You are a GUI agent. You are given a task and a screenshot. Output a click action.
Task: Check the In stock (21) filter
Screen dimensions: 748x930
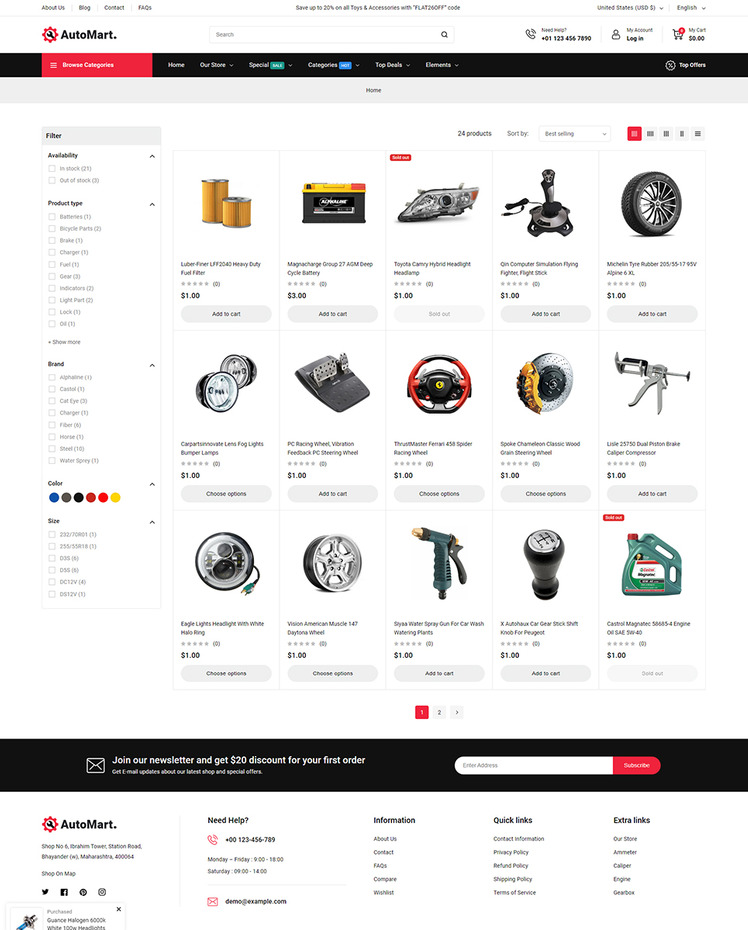point(52,168)
